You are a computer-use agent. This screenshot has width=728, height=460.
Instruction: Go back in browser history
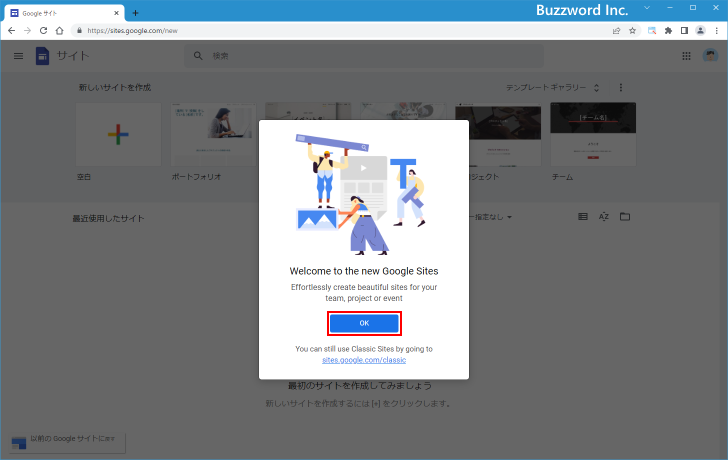[12, 31]
